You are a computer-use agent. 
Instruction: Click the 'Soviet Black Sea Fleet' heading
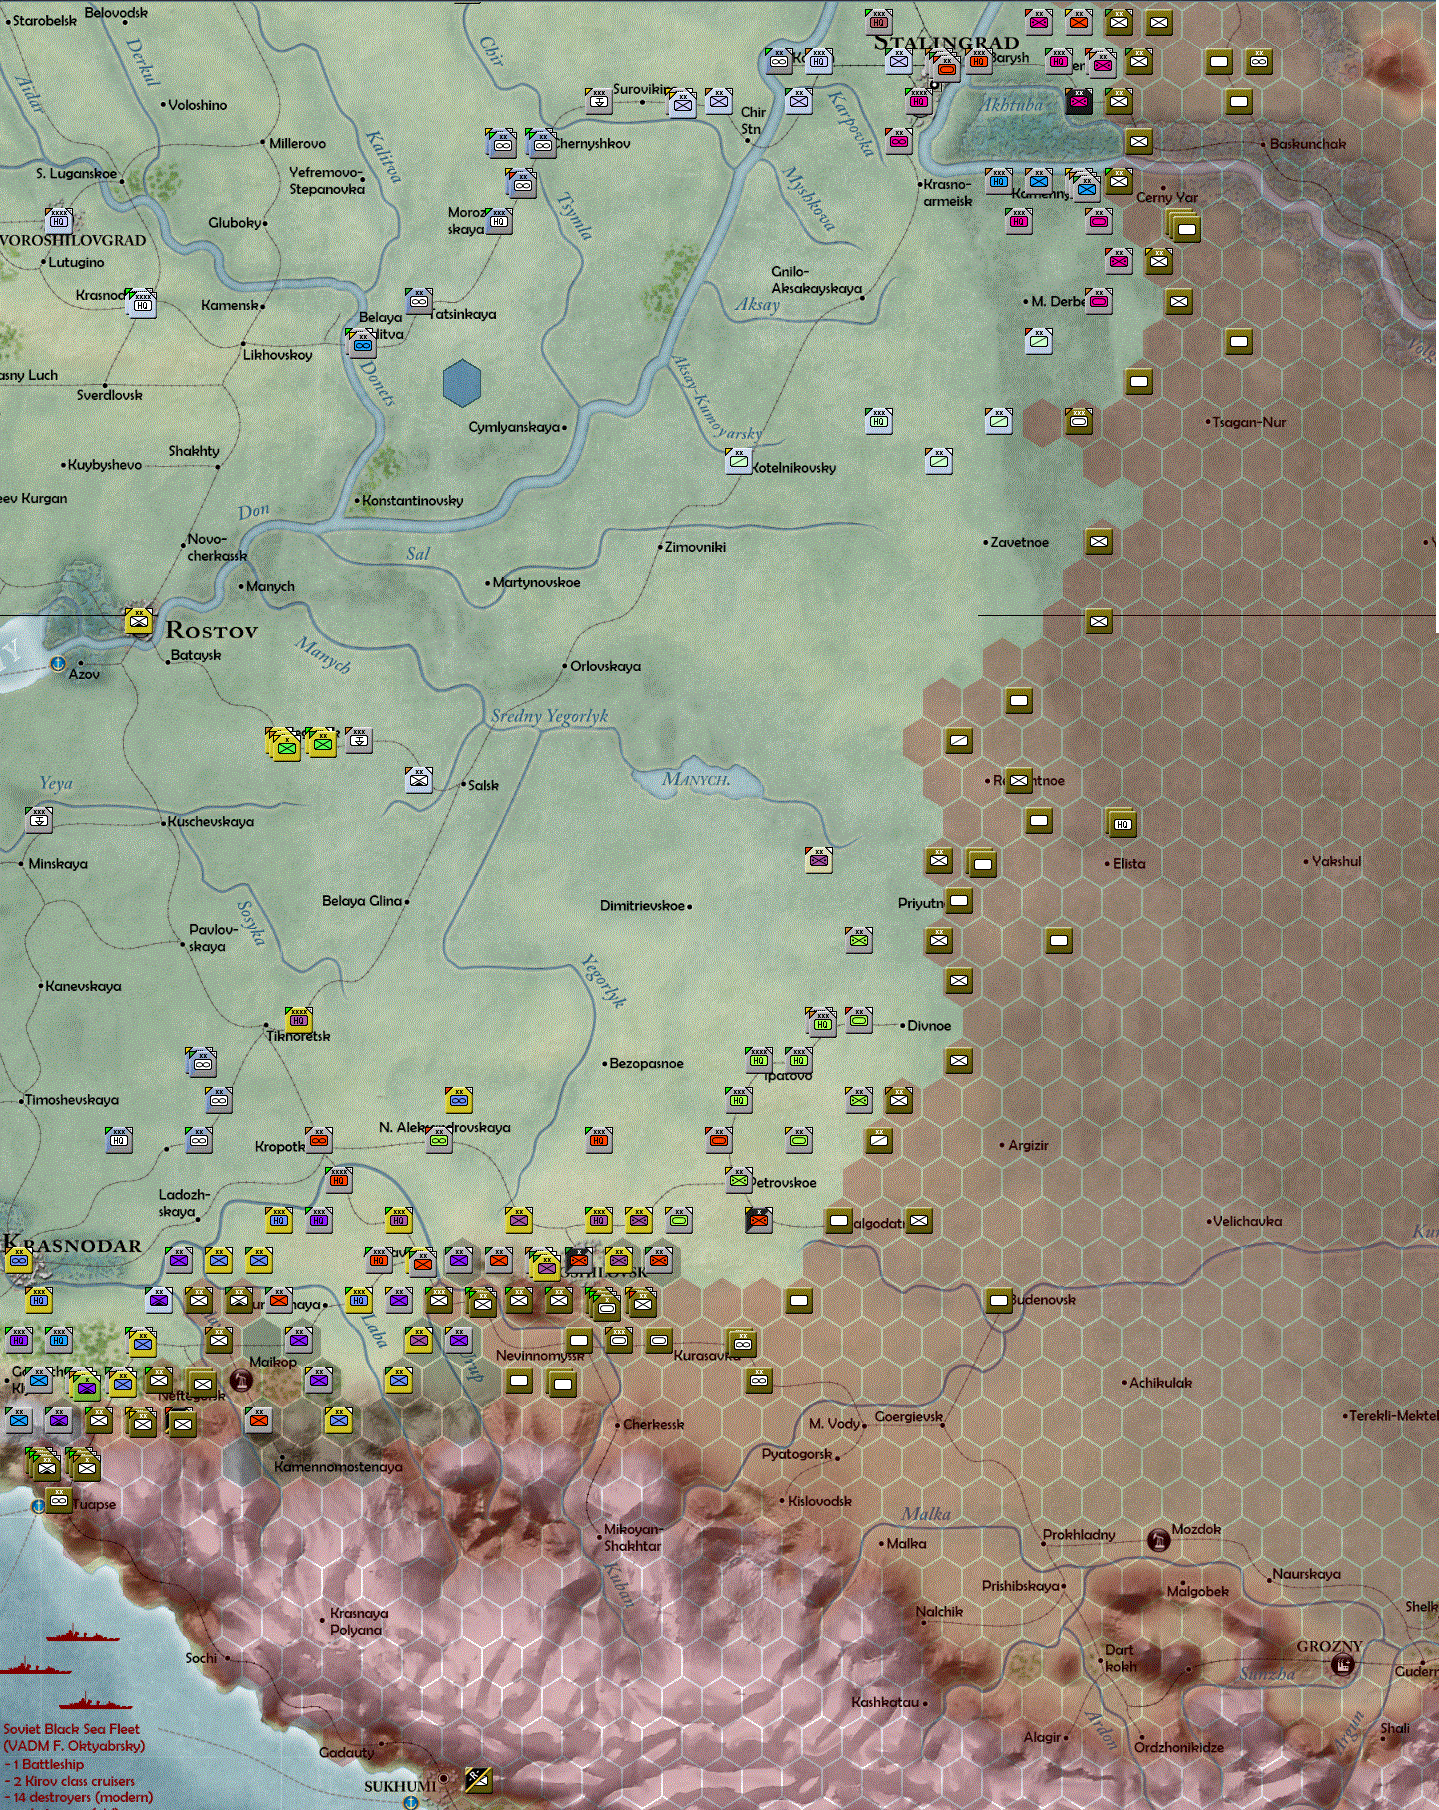71,1728
